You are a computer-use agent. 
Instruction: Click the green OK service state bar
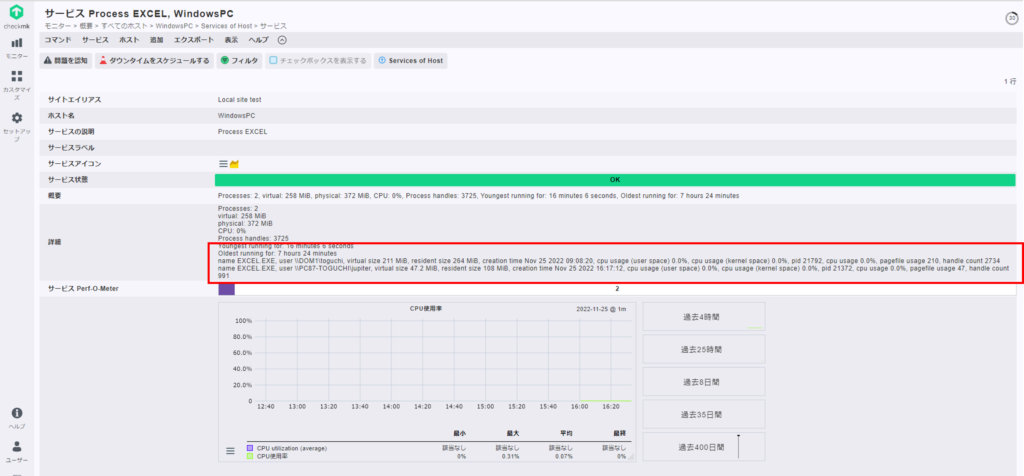[615, 180]
